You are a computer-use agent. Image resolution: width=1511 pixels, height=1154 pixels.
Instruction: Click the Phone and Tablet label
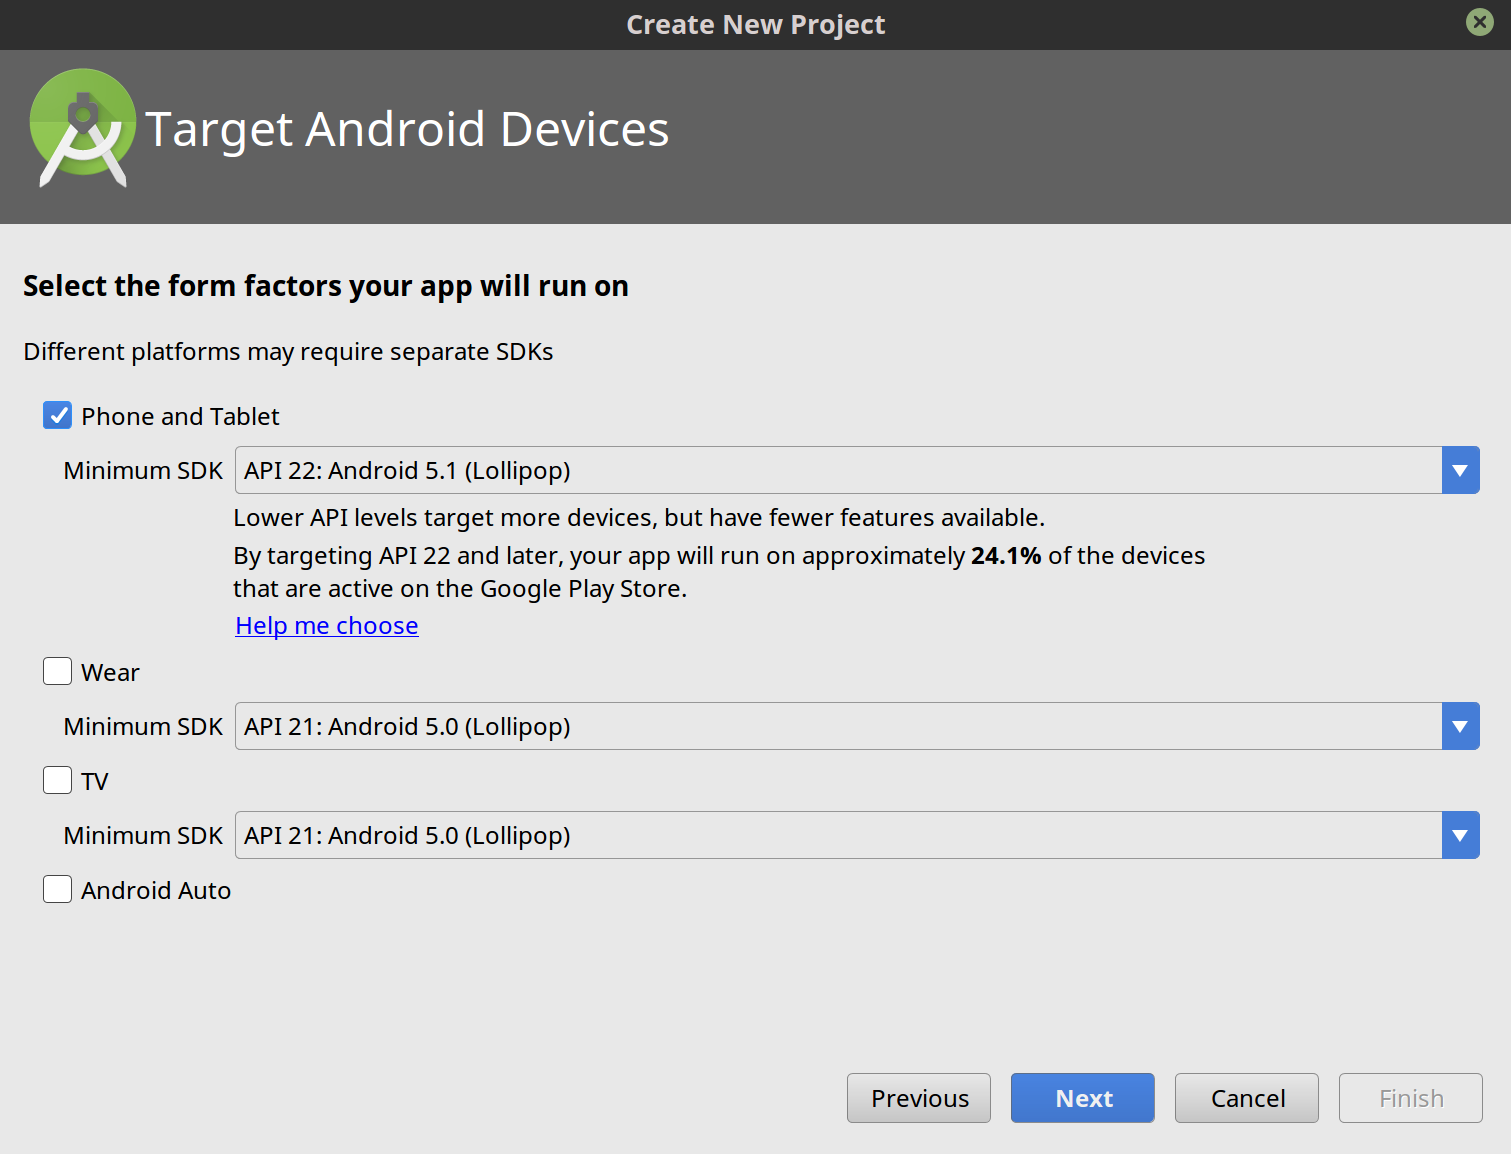pos(180,416)
